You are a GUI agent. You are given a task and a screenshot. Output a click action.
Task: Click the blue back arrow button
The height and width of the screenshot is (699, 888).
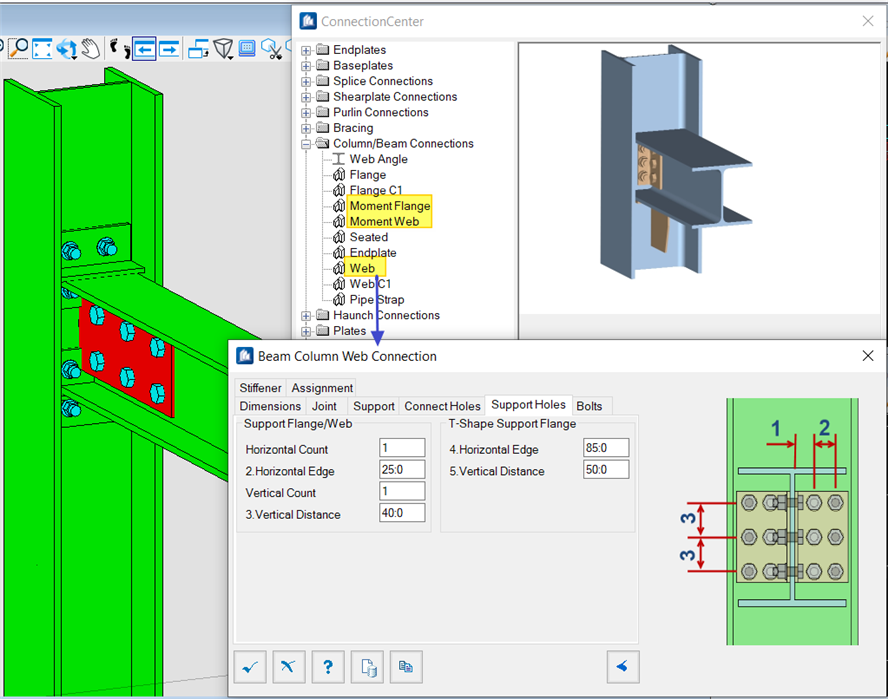622,666
